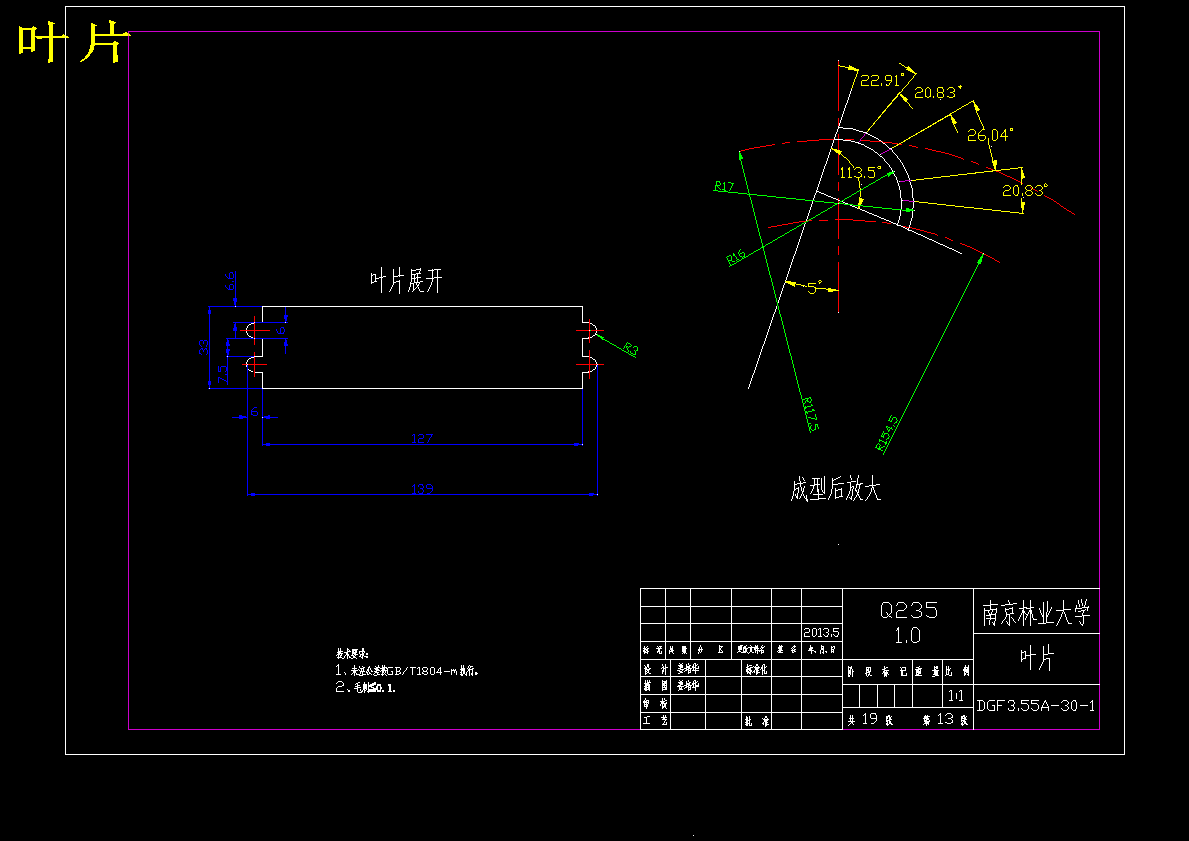1189x841 pixels.
Task: Click the 1:1 scale value
Action: point(955,695)
